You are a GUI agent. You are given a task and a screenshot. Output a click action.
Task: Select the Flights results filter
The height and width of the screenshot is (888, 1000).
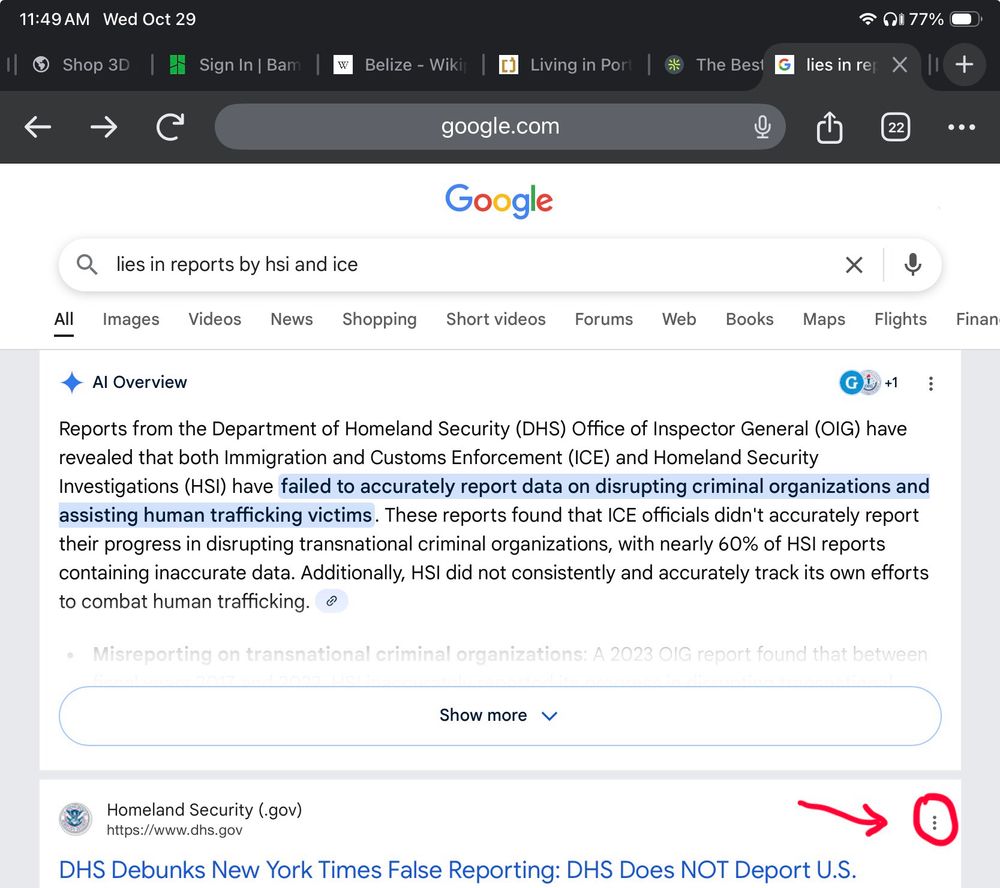point(901,319)
